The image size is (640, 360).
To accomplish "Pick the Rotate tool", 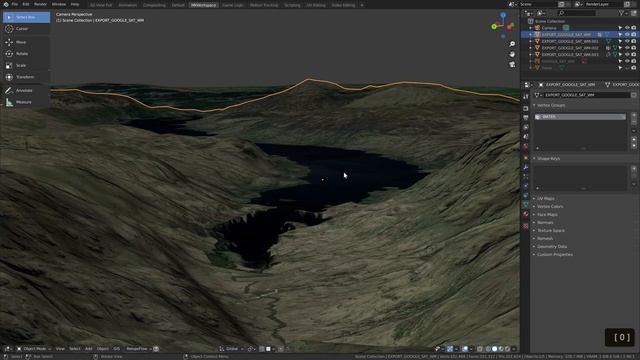I will click(26, 53).
